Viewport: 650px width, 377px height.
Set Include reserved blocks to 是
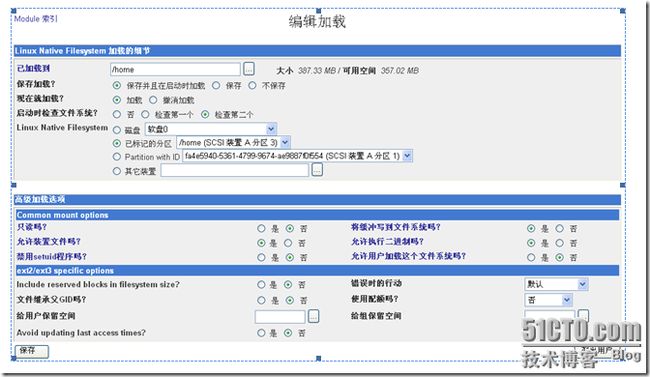[261, 285]
